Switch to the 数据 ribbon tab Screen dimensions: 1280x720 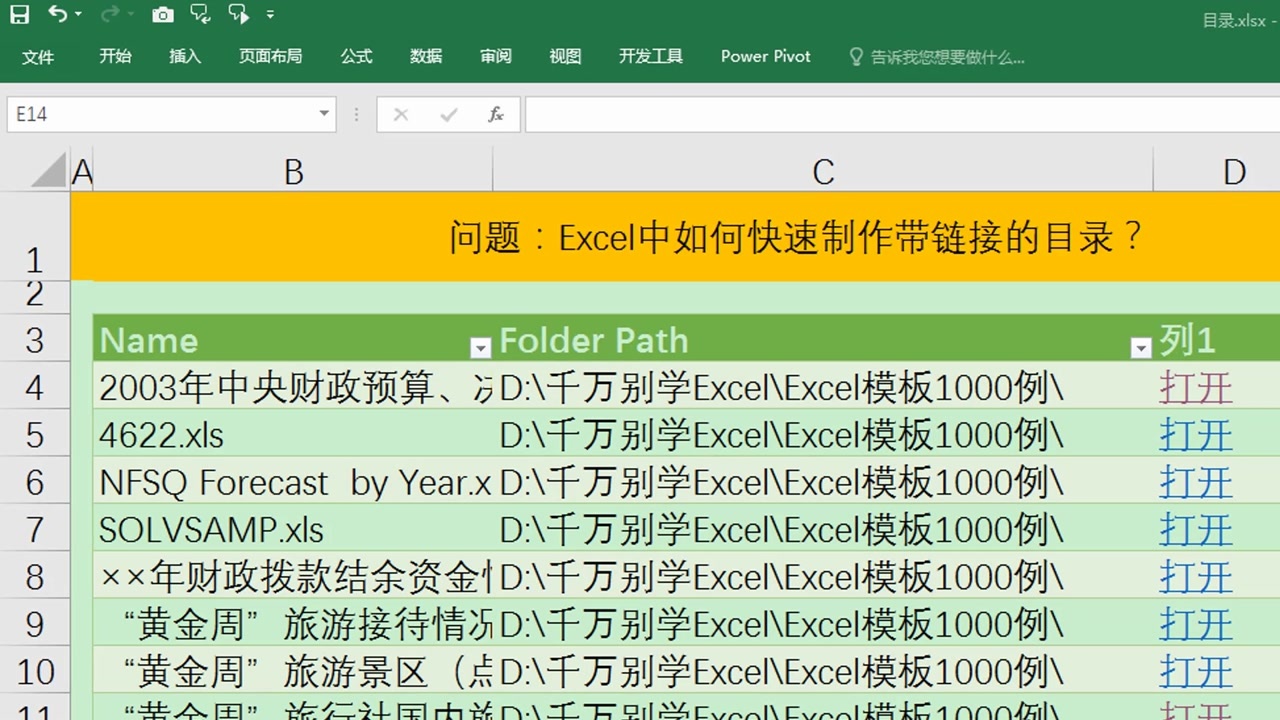426,57
